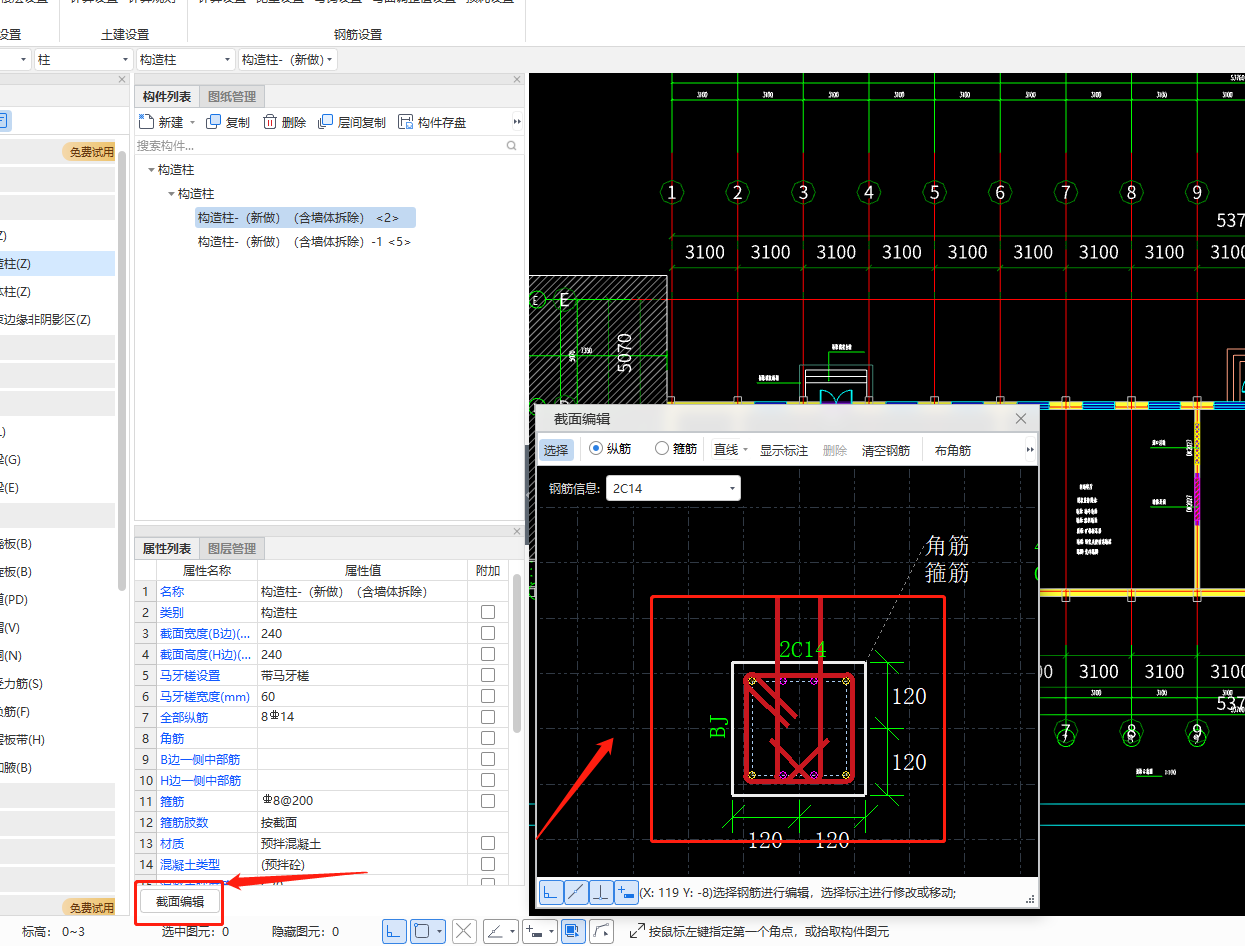The width and height of the screenshot is (1245, 946).
Task: Switch to the 属性列表 tab
Action: (x=167, y=548)
